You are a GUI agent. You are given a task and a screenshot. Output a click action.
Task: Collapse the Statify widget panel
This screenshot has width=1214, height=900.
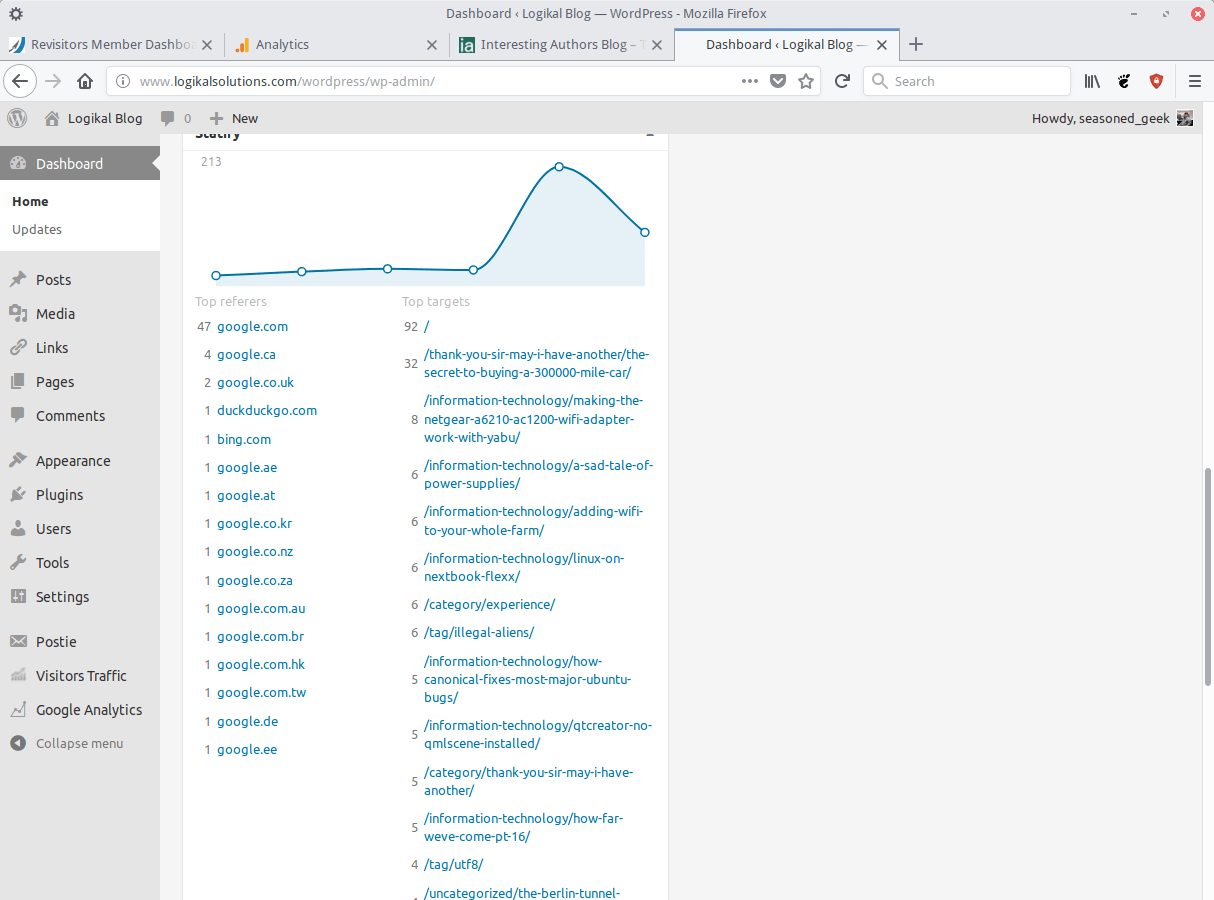[x=649, y=135]
